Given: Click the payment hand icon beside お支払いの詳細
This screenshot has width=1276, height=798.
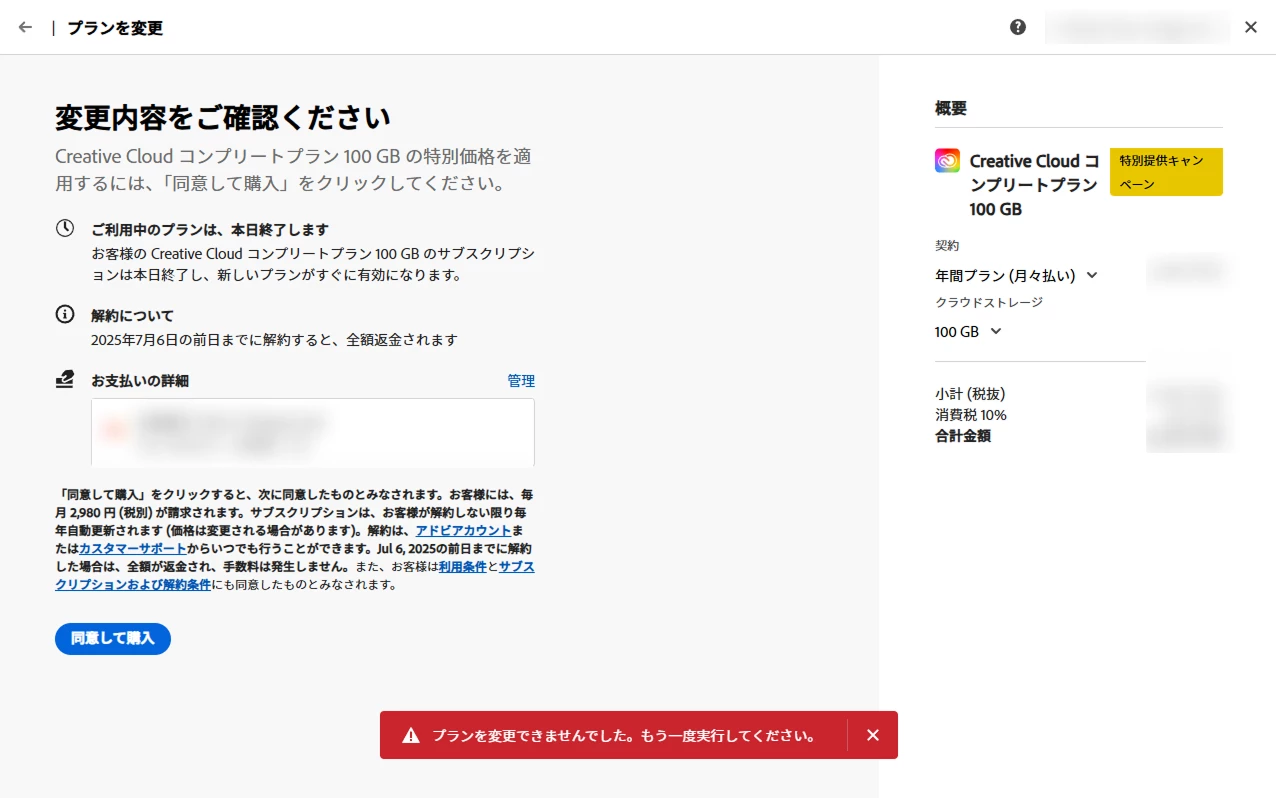Looking at the screenshot, I should tap(65, 379).
